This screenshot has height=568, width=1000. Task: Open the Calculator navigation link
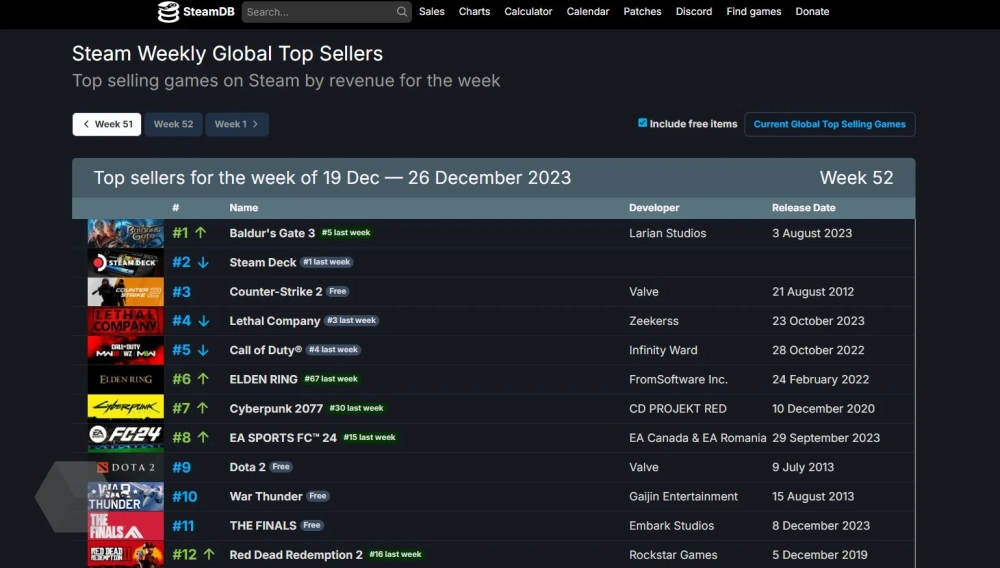click(528, 12)
